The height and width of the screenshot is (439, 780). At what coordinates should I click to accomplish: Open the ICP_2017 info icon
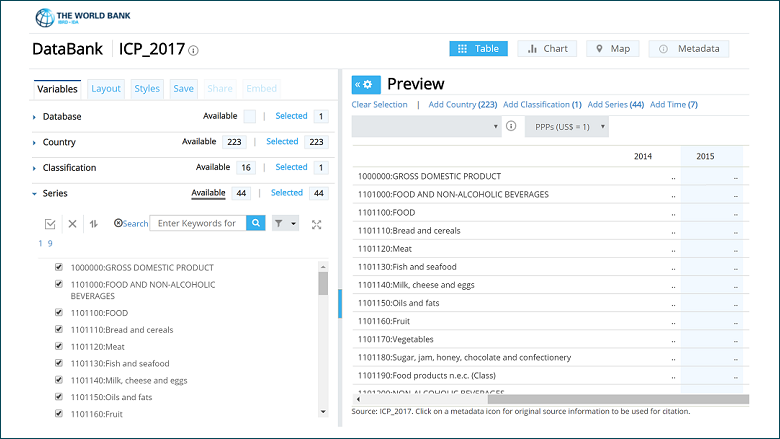pyautogui.click(x=194, y=51)
